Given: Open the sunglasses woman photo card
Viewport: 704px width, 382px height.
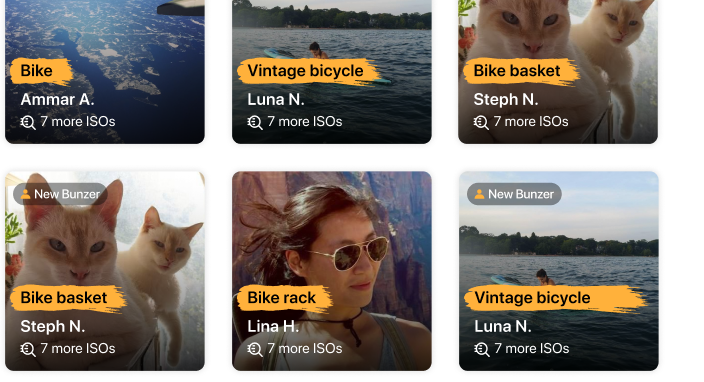Looking at the screenshot, I should [332, 271].
